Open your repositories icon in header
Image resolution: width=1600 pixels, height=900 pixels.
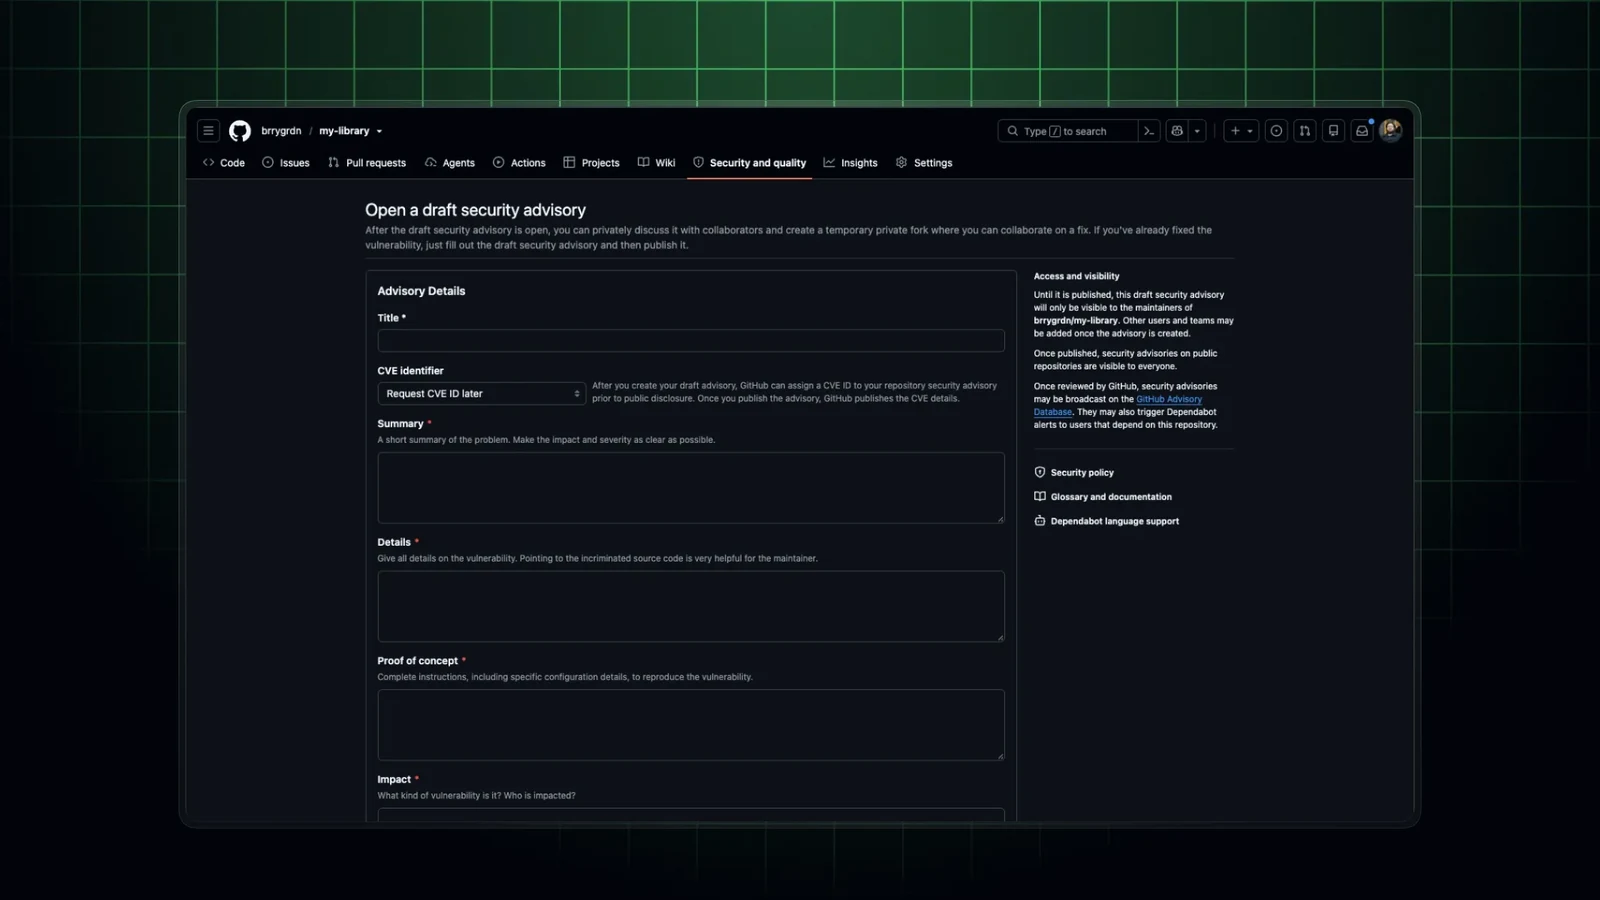pos(1333,131)
